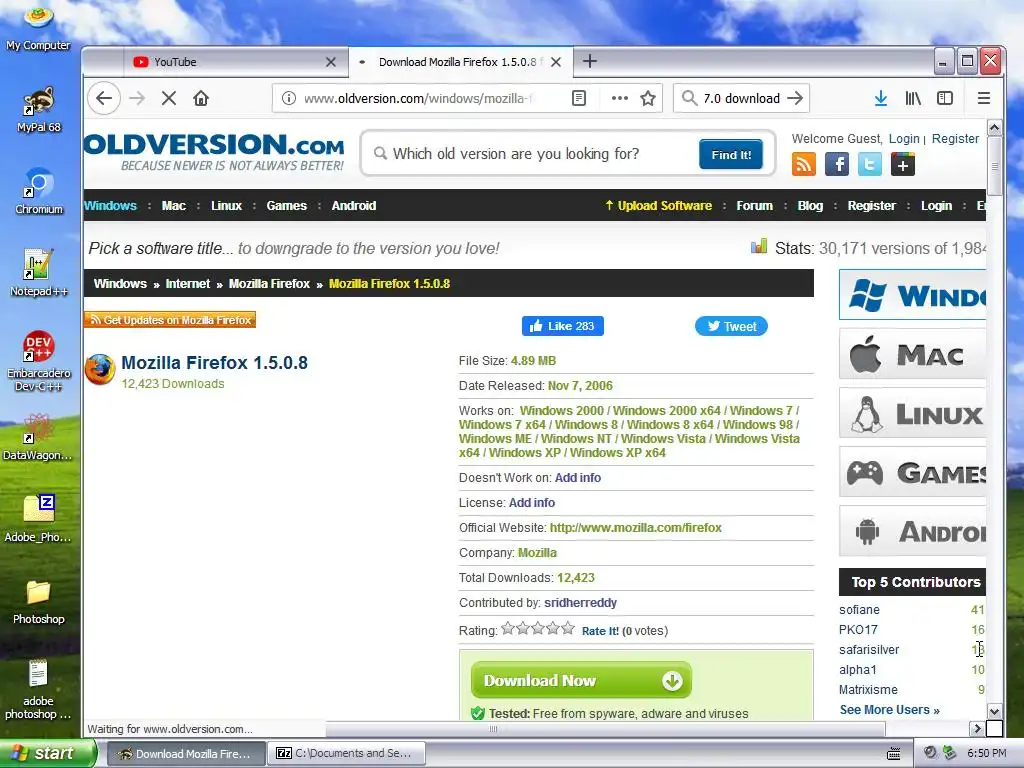Image resolution: width=1024 pixels, height=768 pixels.
Task: Open the Forum nav link
Action: pos(754,206)
